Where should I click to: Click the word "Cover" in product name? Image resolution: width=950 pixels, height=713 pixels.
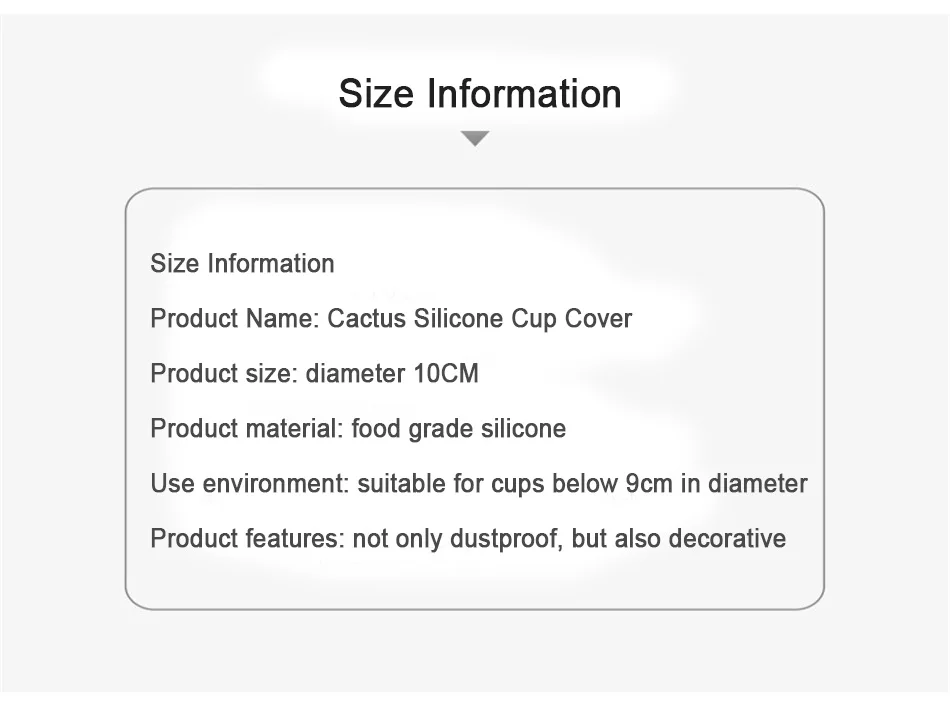(599, 319)
